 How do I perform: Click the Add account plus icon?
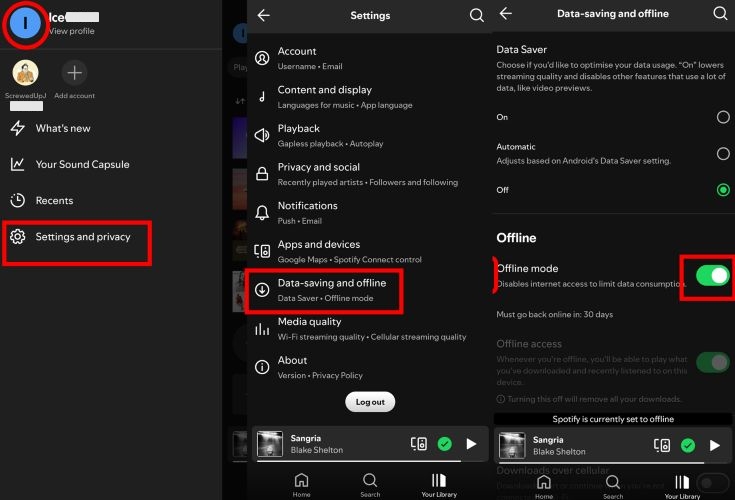click(x=75, y=73)
